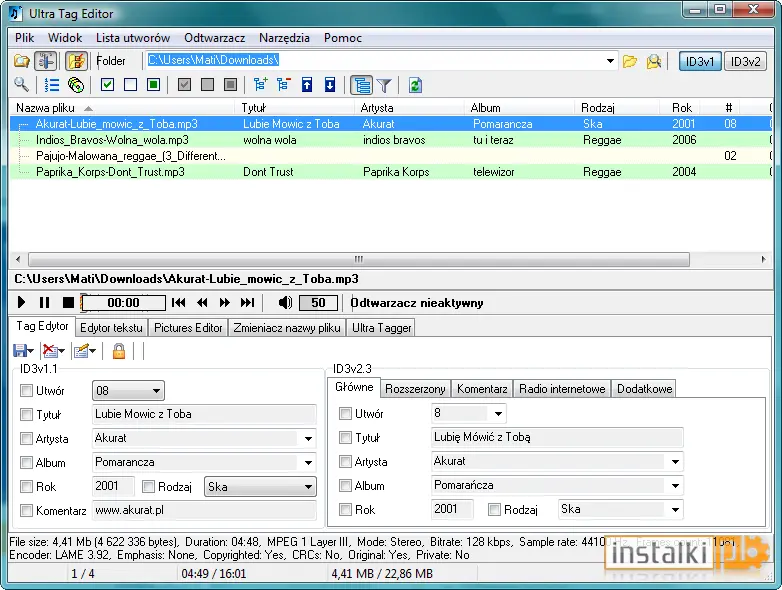Click the floppy disk save tag icon
Image resolution: width=782 pixels, height=590 pixels.
click(23, 351)
